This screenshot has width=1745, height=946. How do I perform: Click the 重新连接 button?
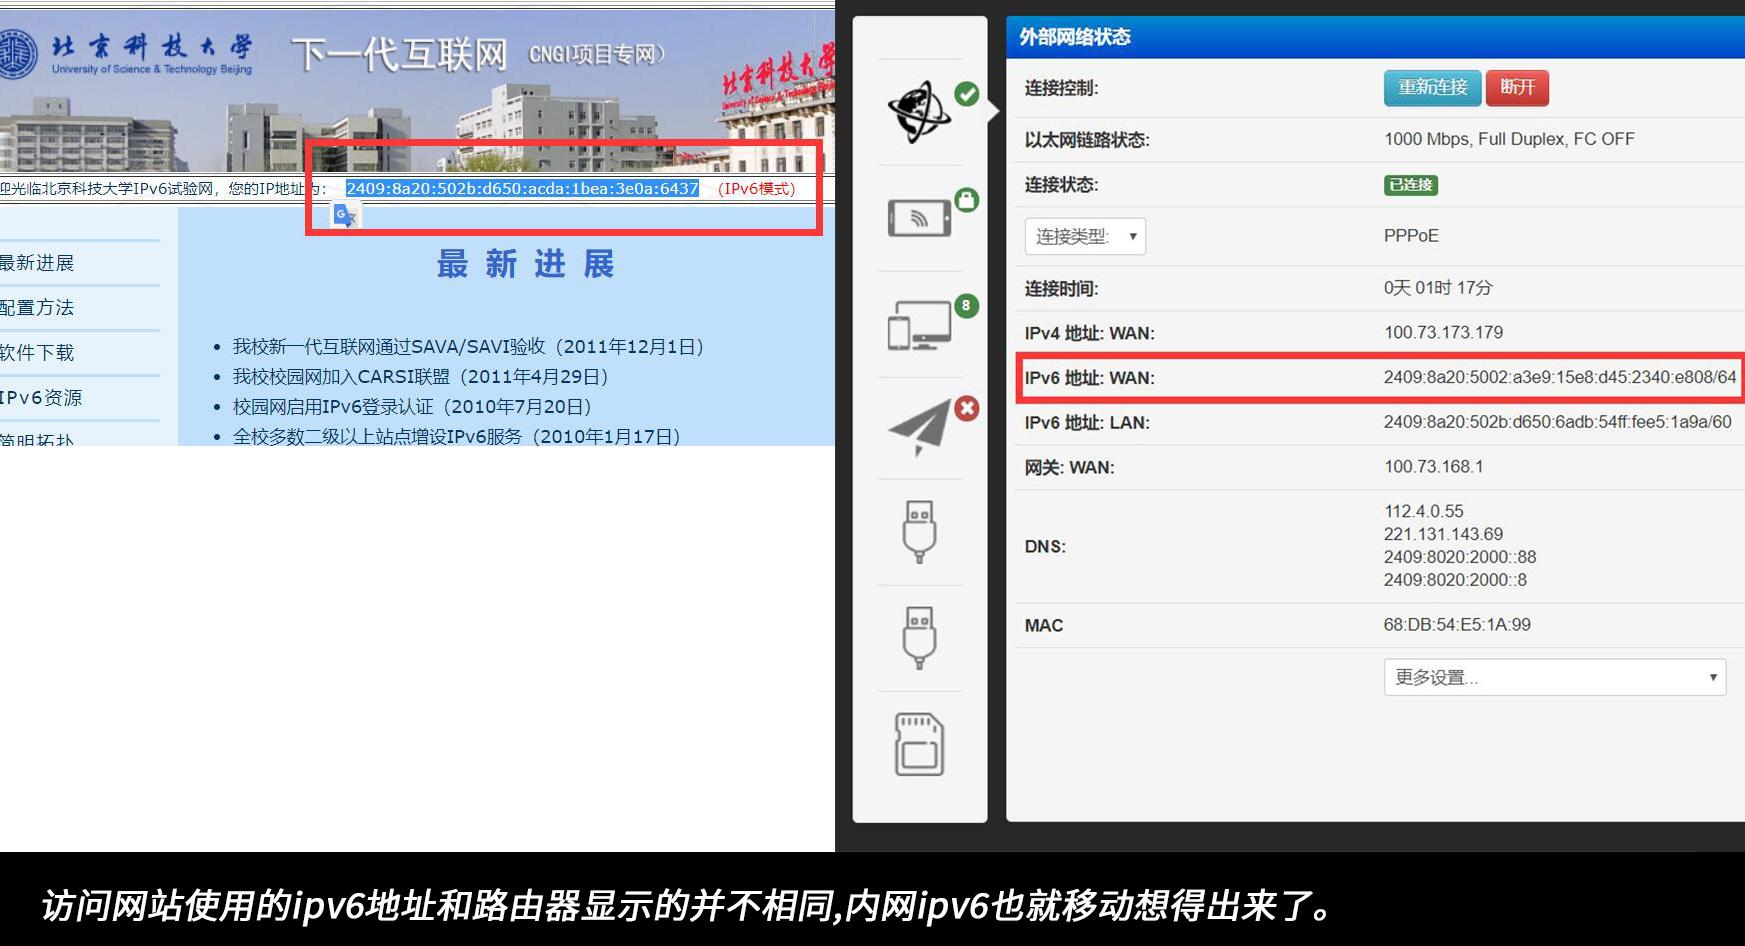coord(1432,87)
